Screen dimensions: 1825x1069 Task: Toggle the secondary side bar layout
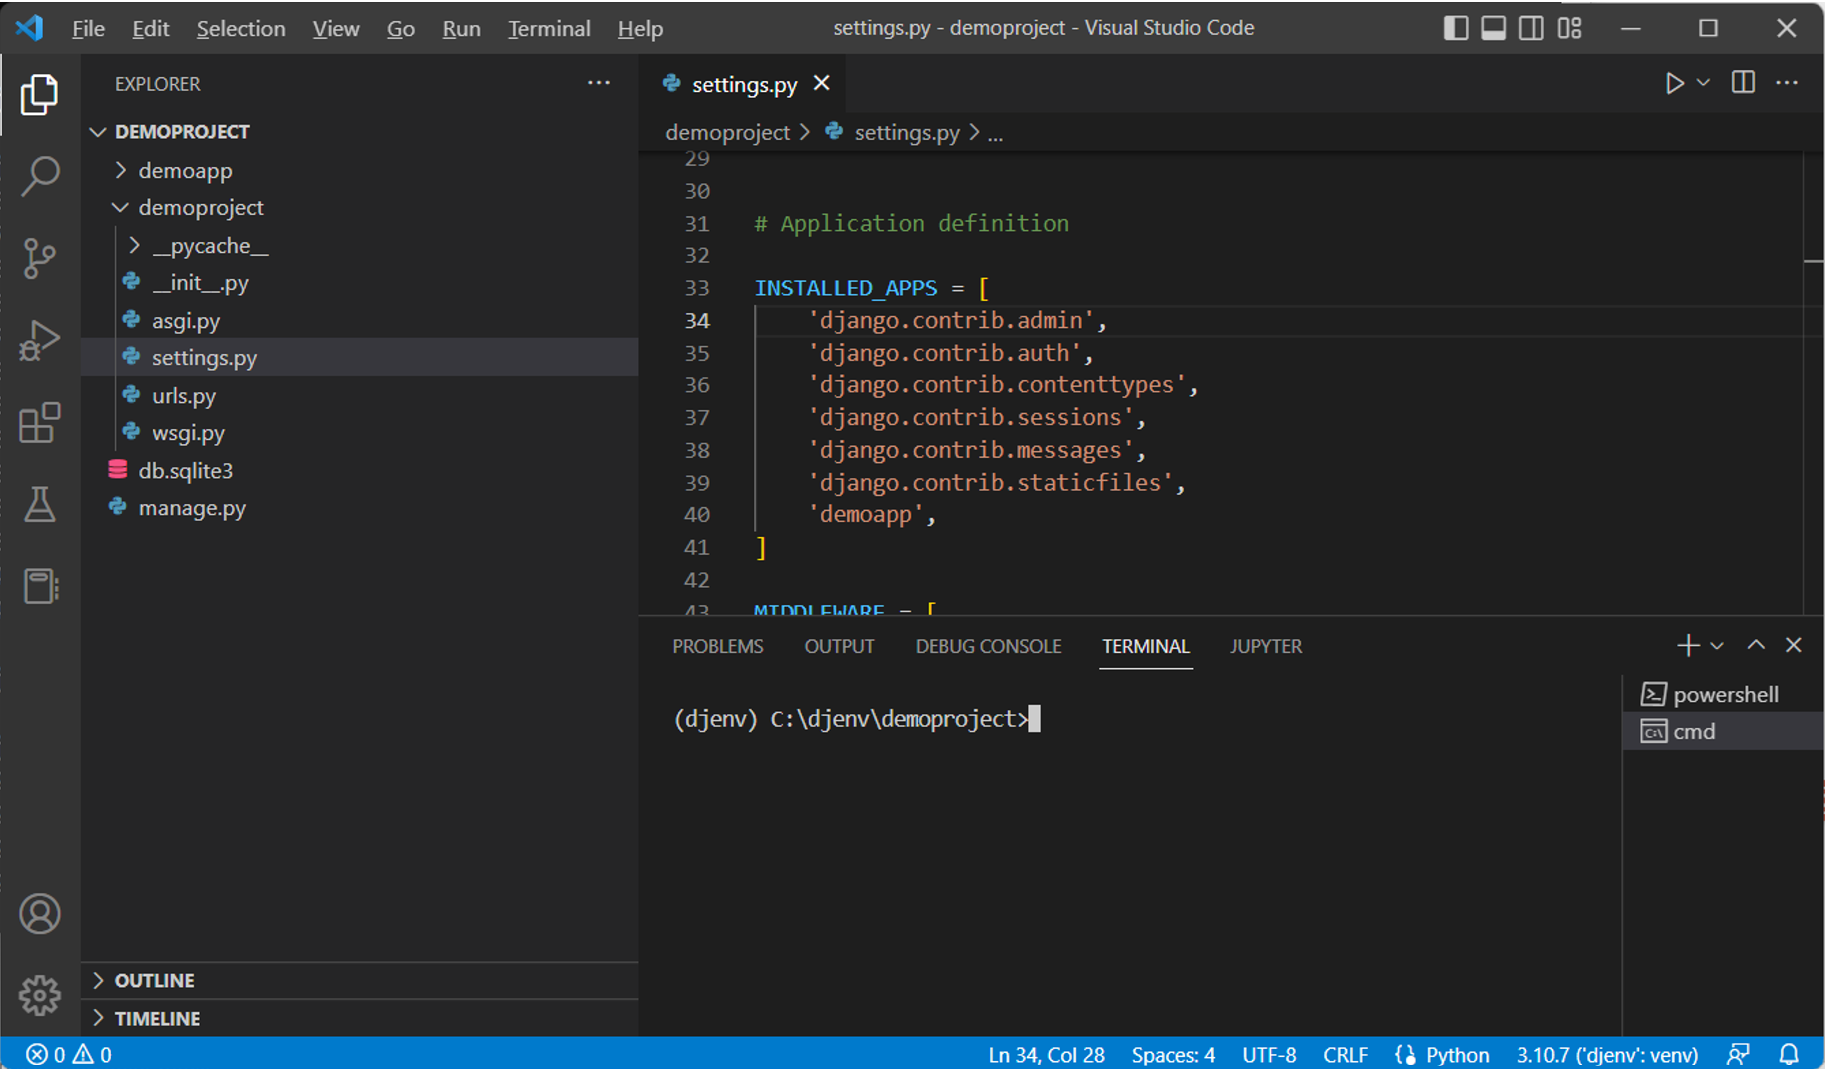click(1531, 28)
